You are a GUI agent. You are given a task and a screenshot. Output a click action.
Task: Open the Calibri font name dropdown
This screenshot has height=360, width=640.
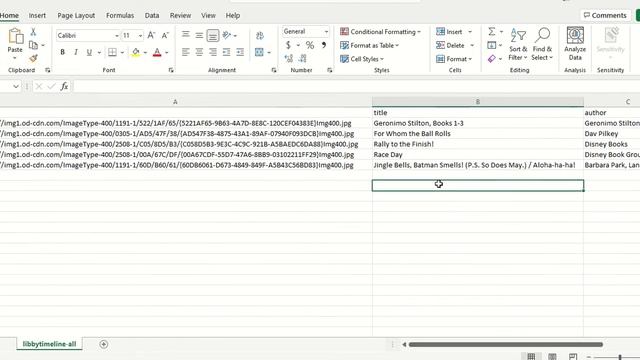(117, 36)
